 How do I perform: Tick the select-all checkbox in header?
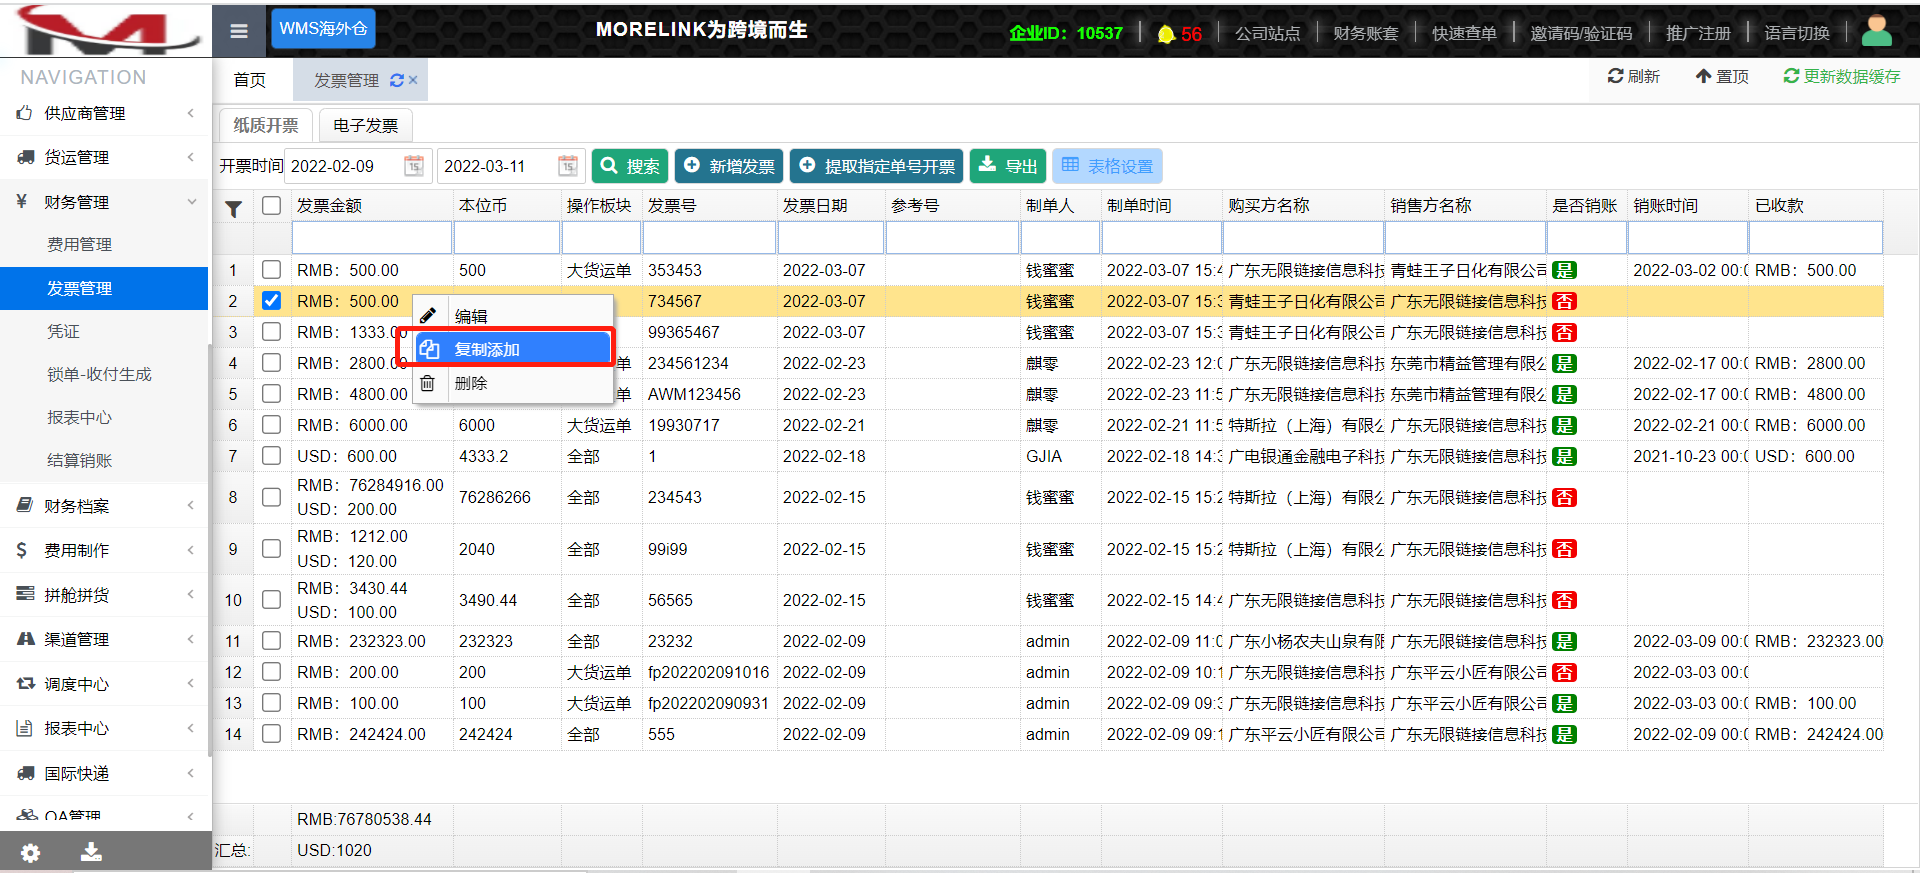(271, 205)
